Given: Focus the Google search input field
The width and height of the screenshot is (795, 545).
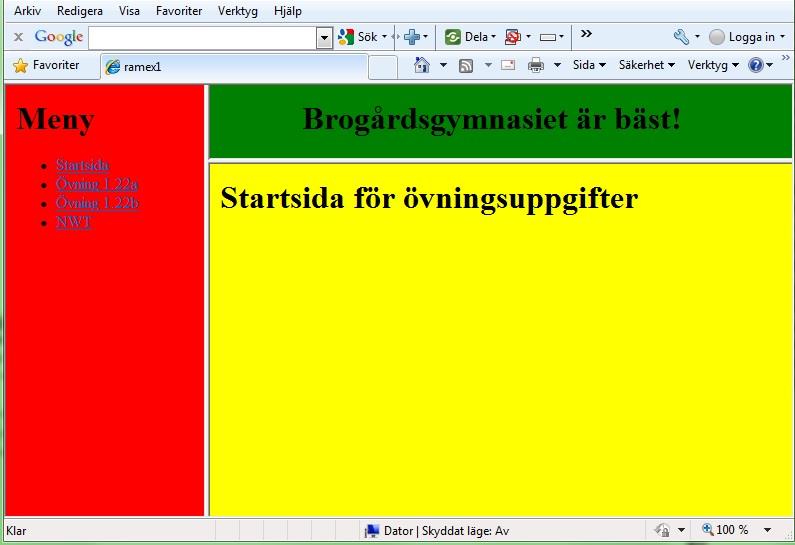Looking at the screenshot, I should [203, 38].
